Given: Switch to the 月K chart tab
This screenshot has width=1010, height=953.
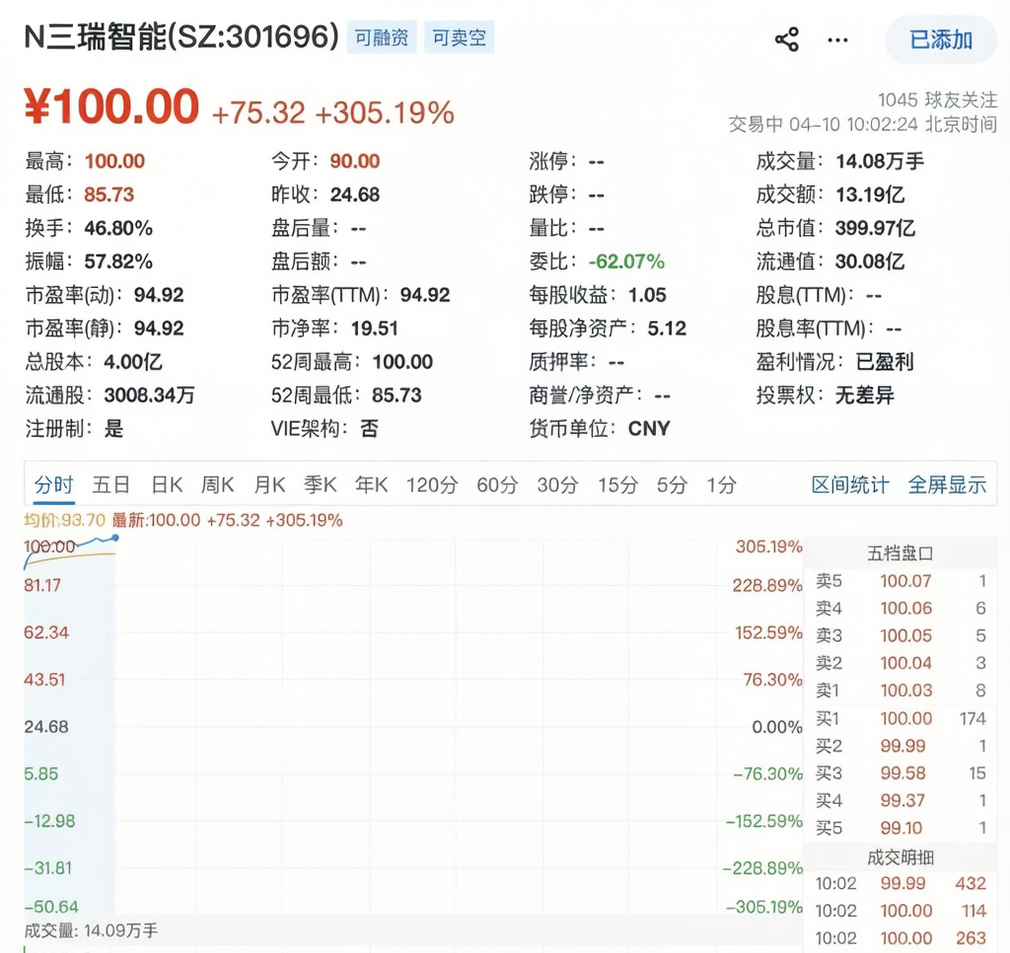Looking at the screenshot, I should coord(270,484).
